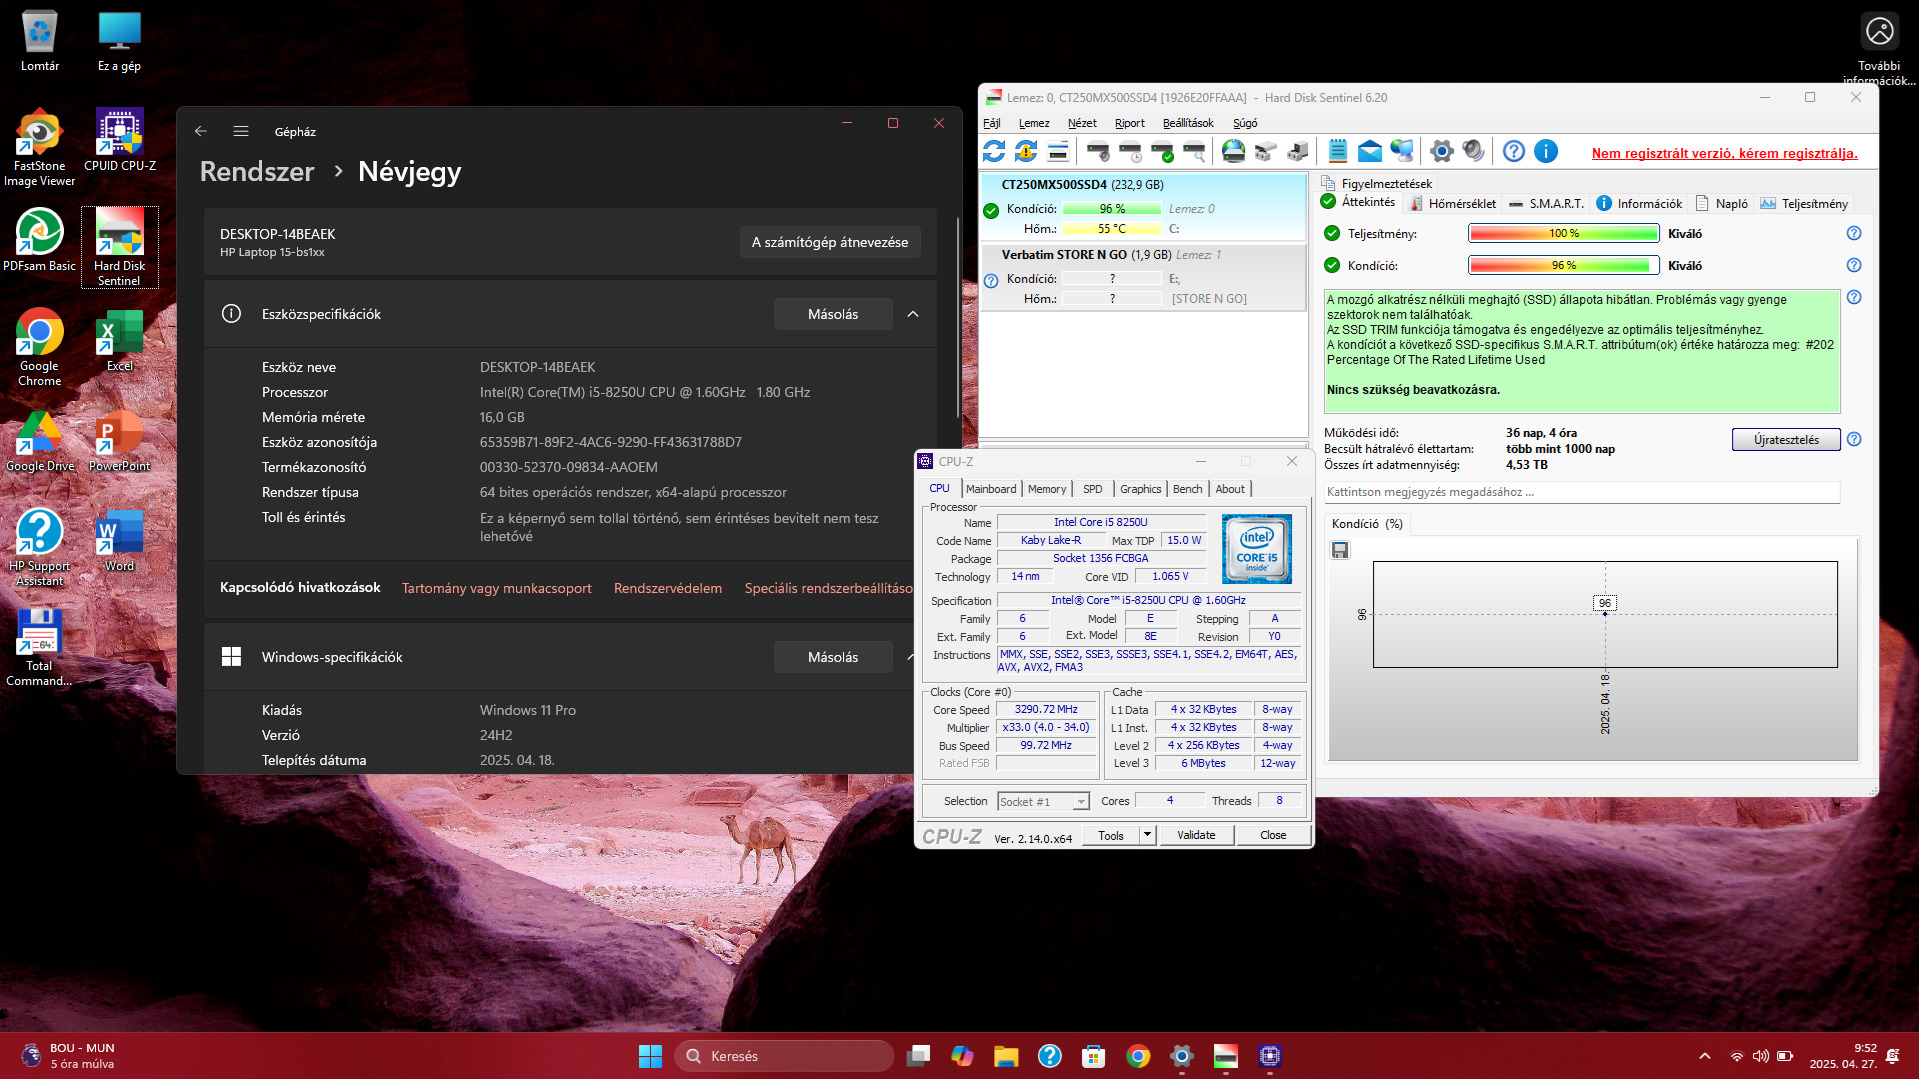This screenshot has width=1919, height=1079.
Task: Click the help icon beside the Teljesítmény bar
Action: pos(1853,233)
